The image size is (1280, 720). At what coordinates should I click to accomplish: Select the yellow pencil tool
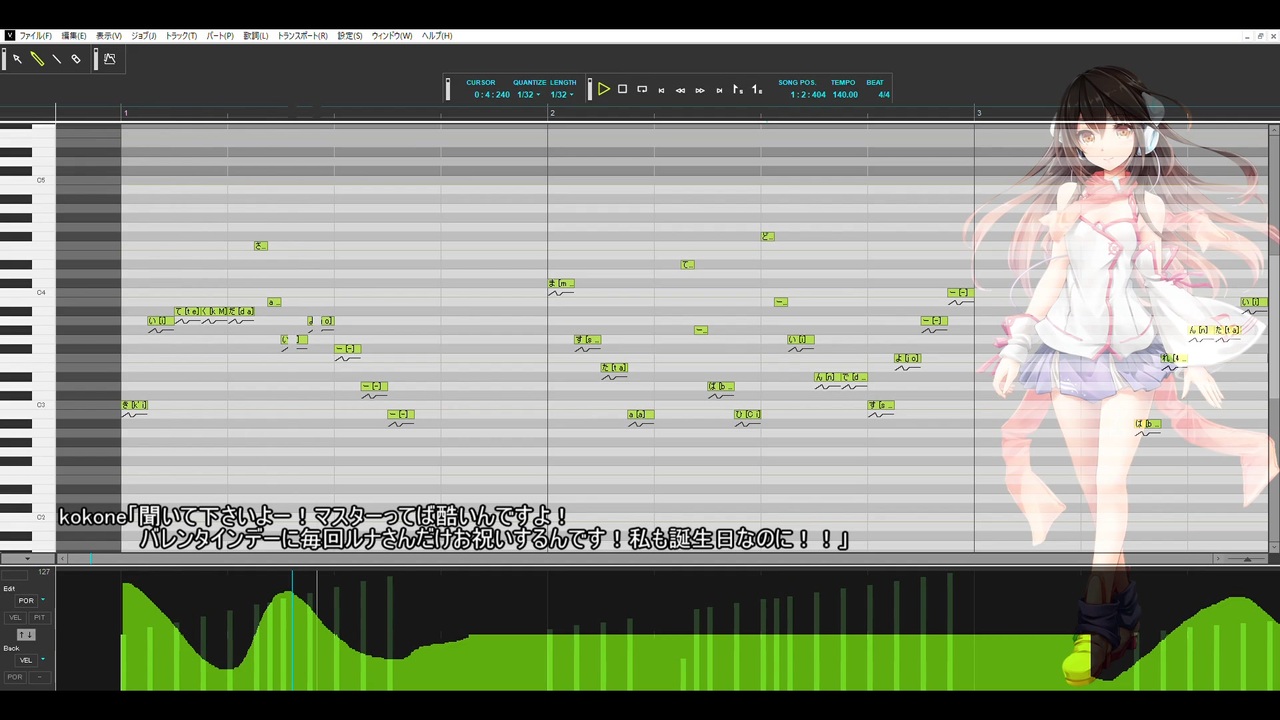click(x=37, y=59)
